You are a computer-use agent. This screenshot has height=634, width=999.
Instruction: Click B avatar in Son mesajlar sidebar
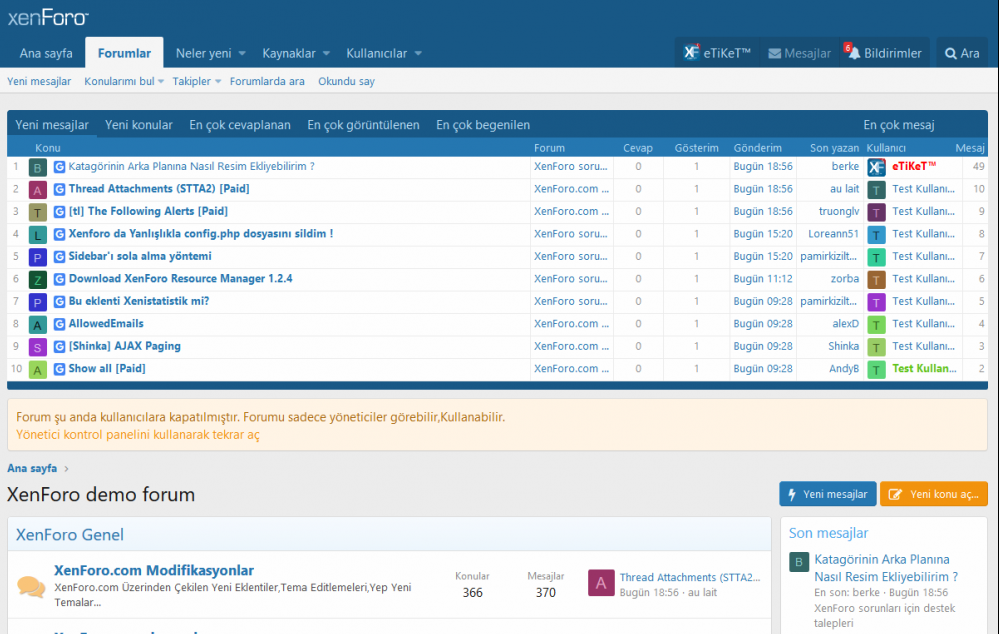tap(799, 562)
